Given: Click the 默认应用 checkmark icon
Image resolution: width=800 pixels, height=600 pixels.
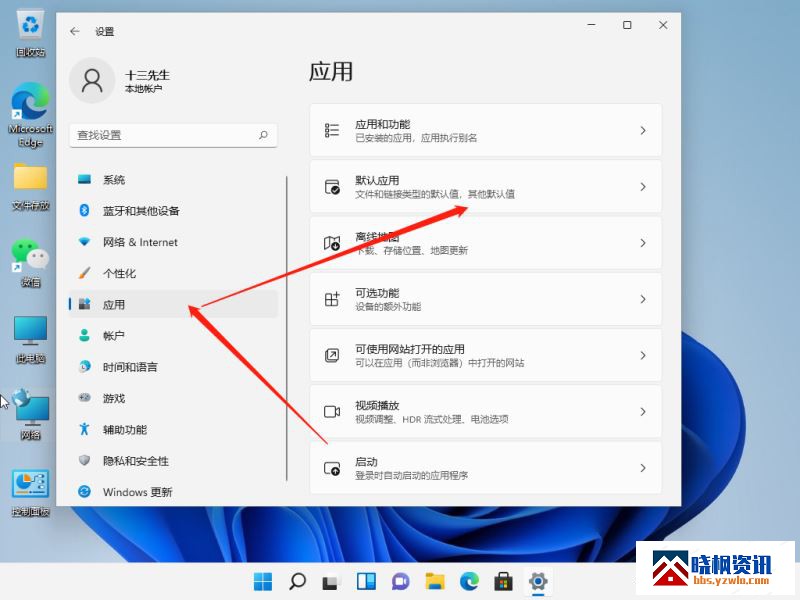Looking at the screenshot, I should coord(332,187).
